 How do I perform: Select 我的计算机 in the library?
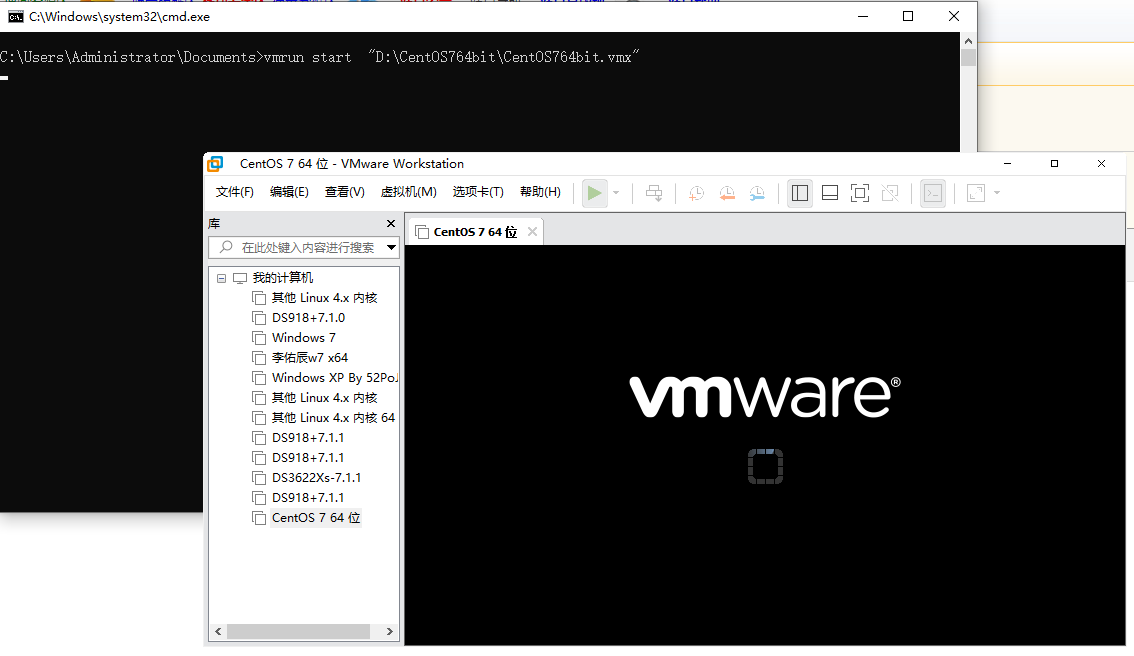click(283, 278)
